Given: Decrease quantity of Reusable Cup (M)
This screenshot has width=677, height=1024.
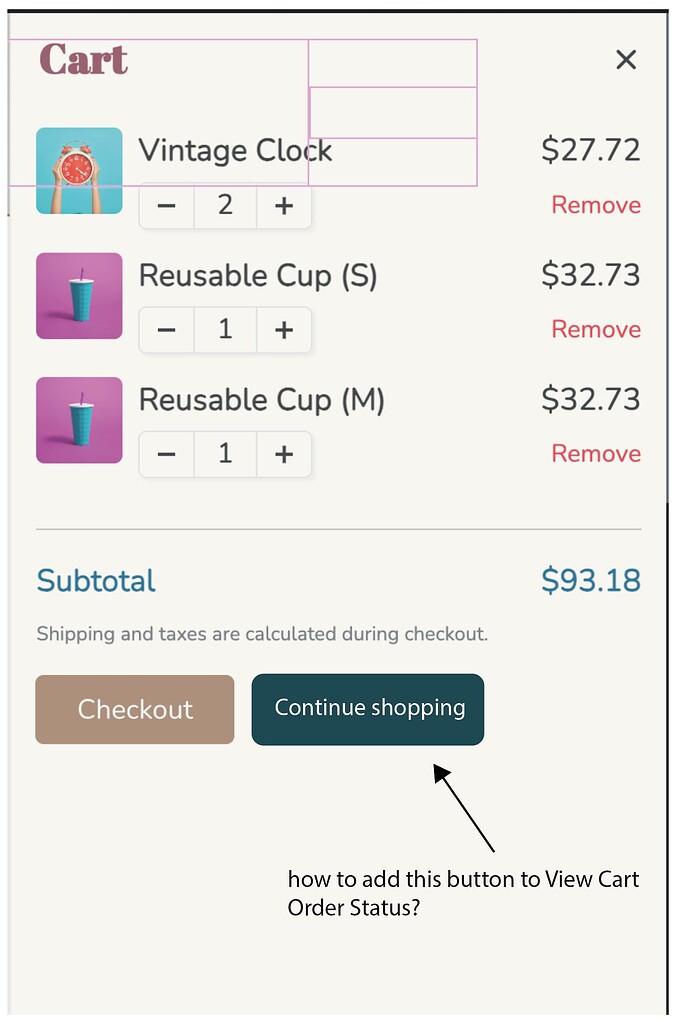Looking at the screenshot, I should [165, 454].
